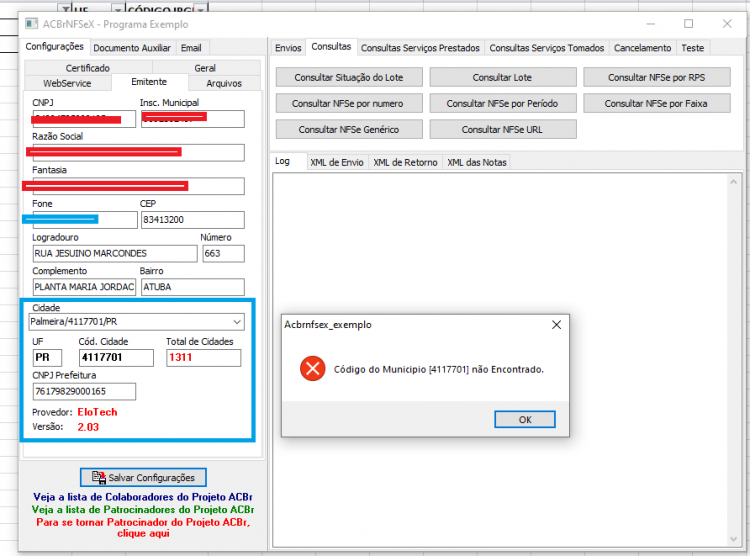The image size is (750, 556).
Task: Click Consultar NFSe por numero button
Action: click(x=349, y=103)
